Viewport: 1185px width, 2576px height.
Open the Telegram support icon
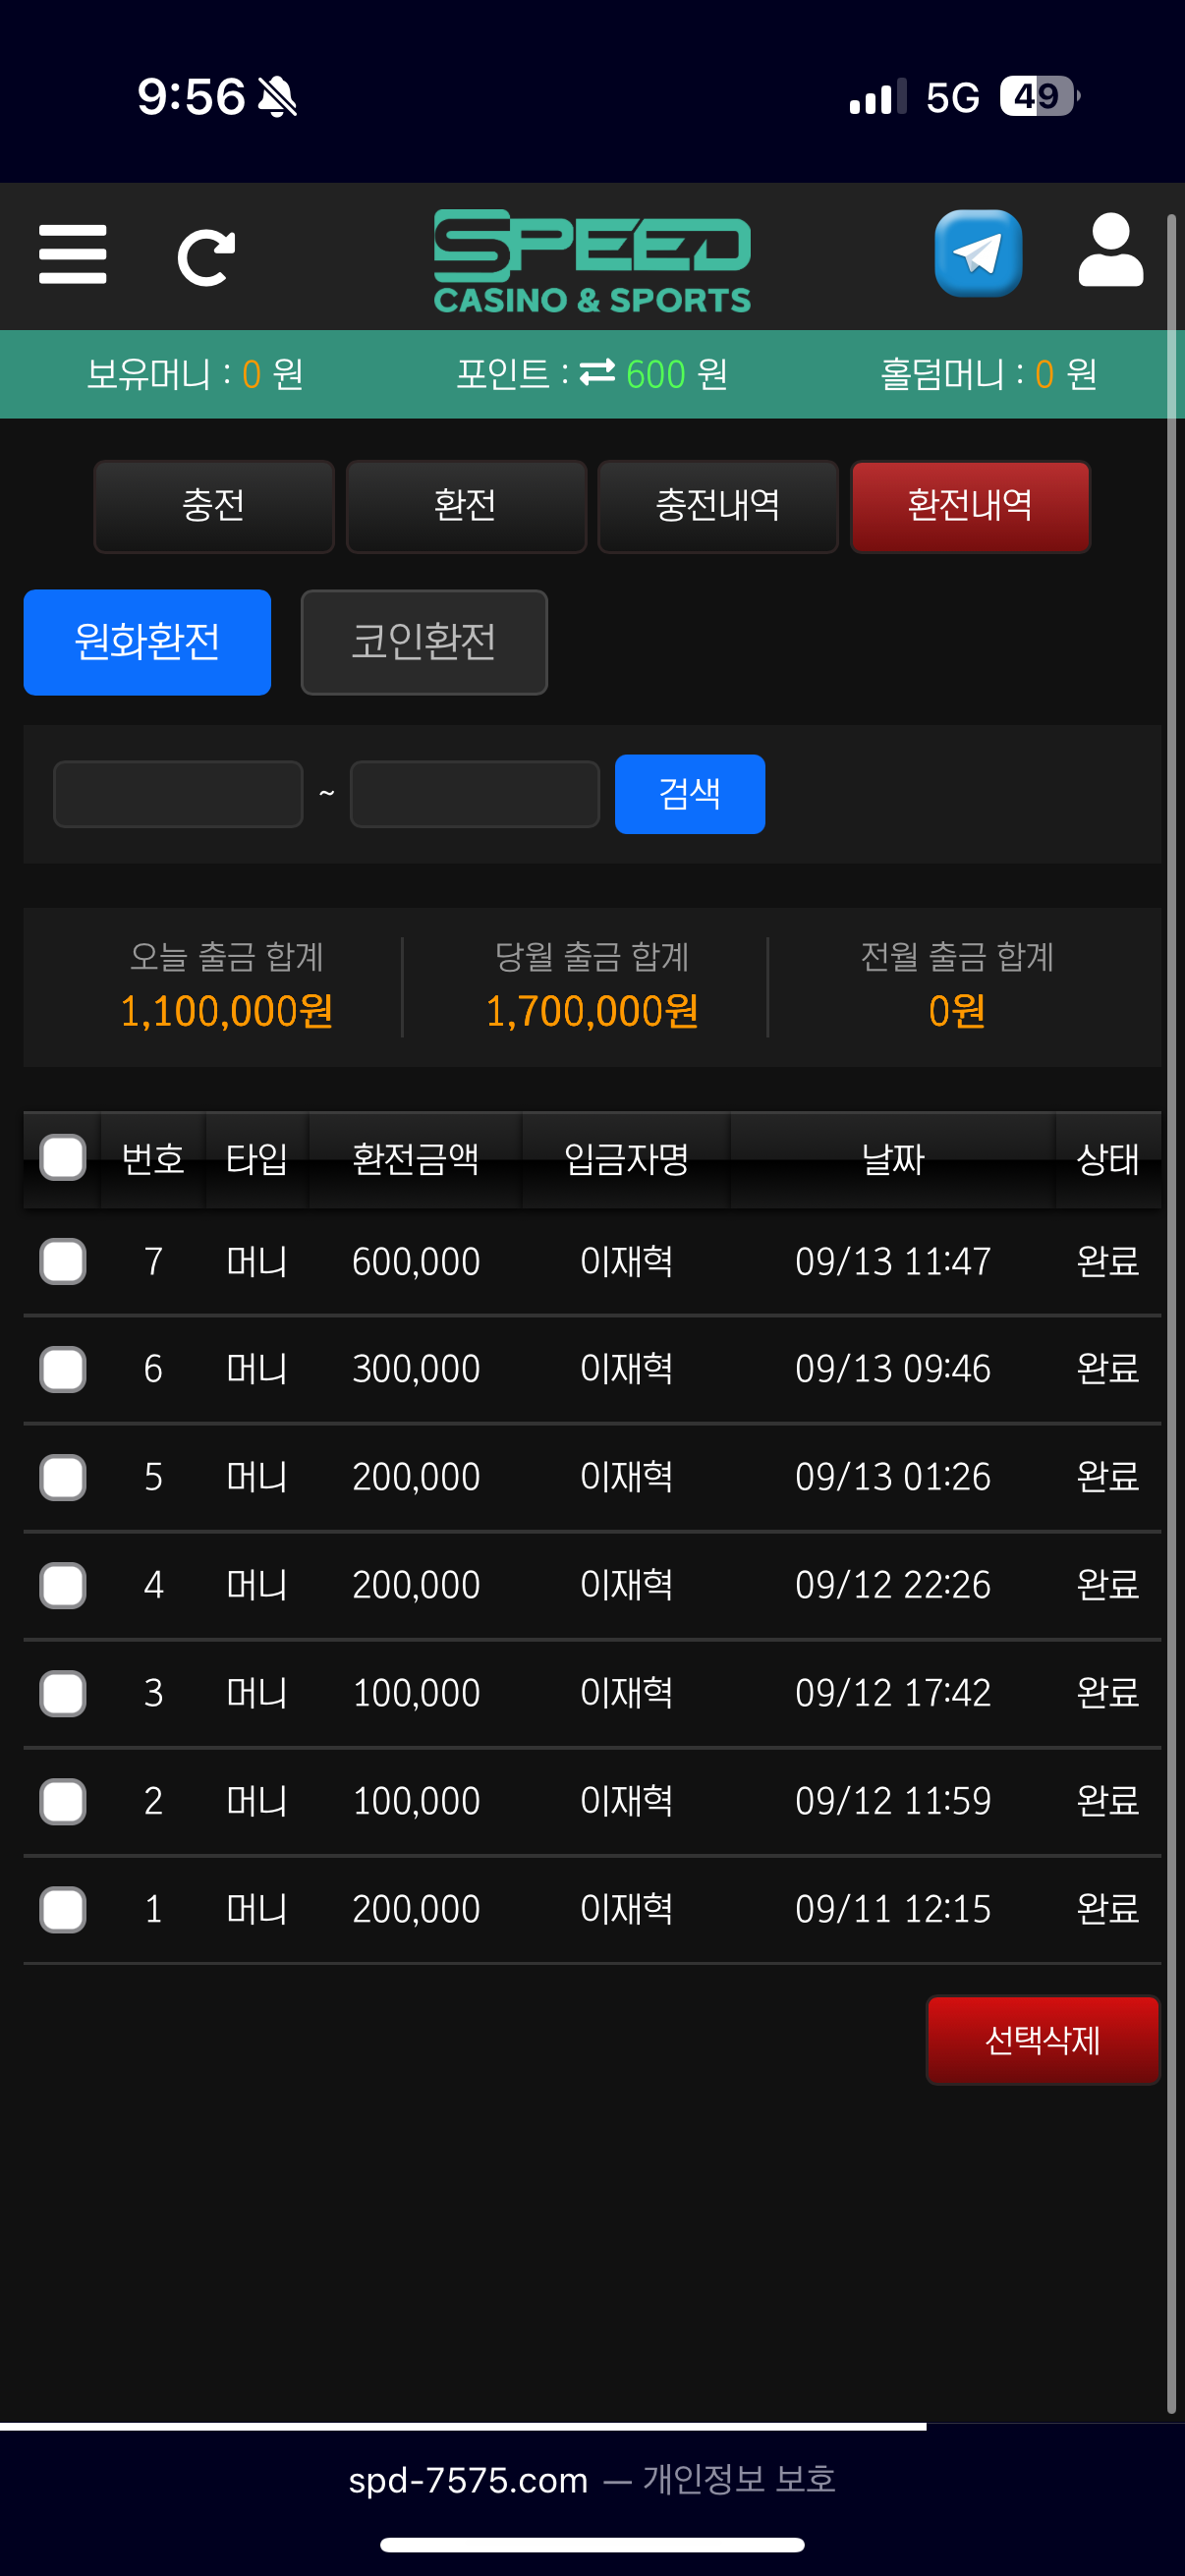point(977,253)
